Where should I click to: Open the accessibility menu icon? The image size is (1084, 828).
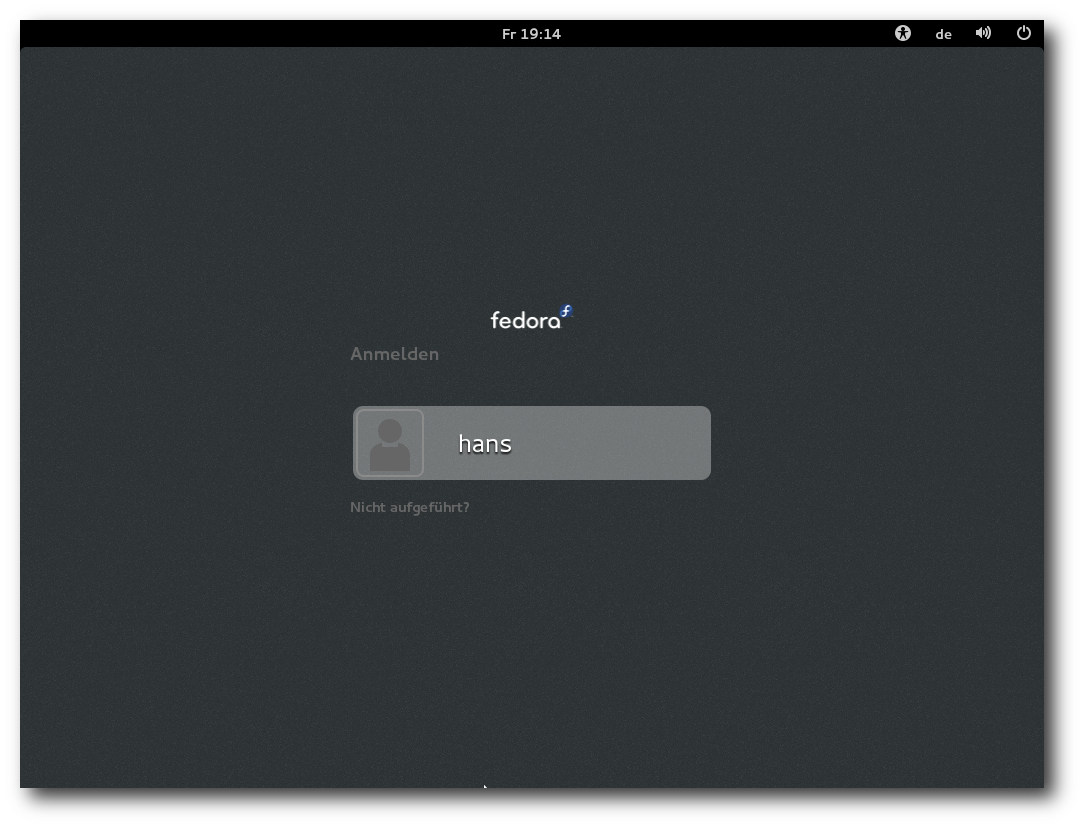coord(902,33)
